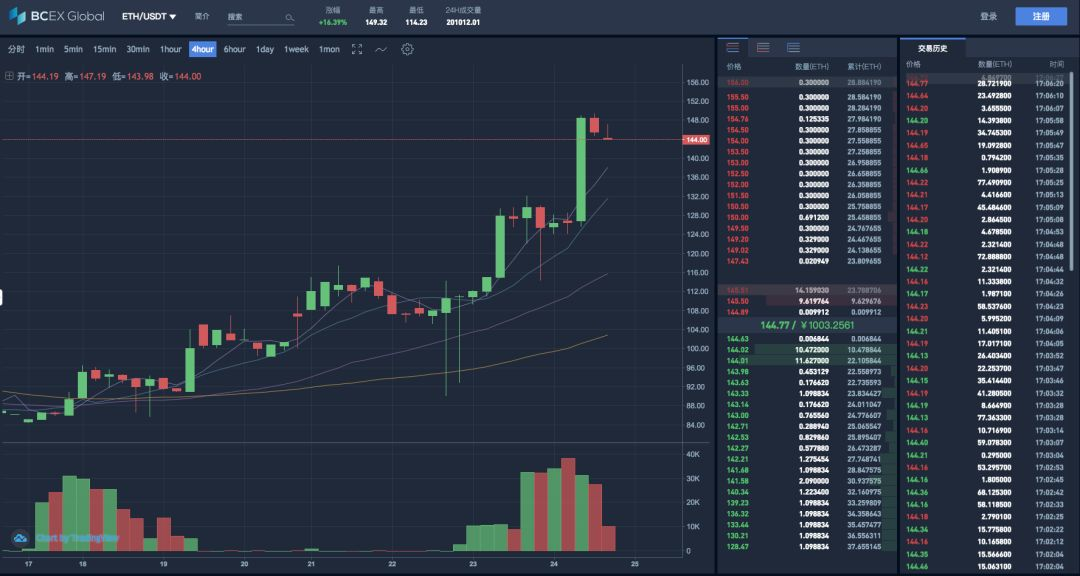Select the 139.23 buy order row
Image resolution: width=1080 pixels, height=576 pixels.
[807, 503]
